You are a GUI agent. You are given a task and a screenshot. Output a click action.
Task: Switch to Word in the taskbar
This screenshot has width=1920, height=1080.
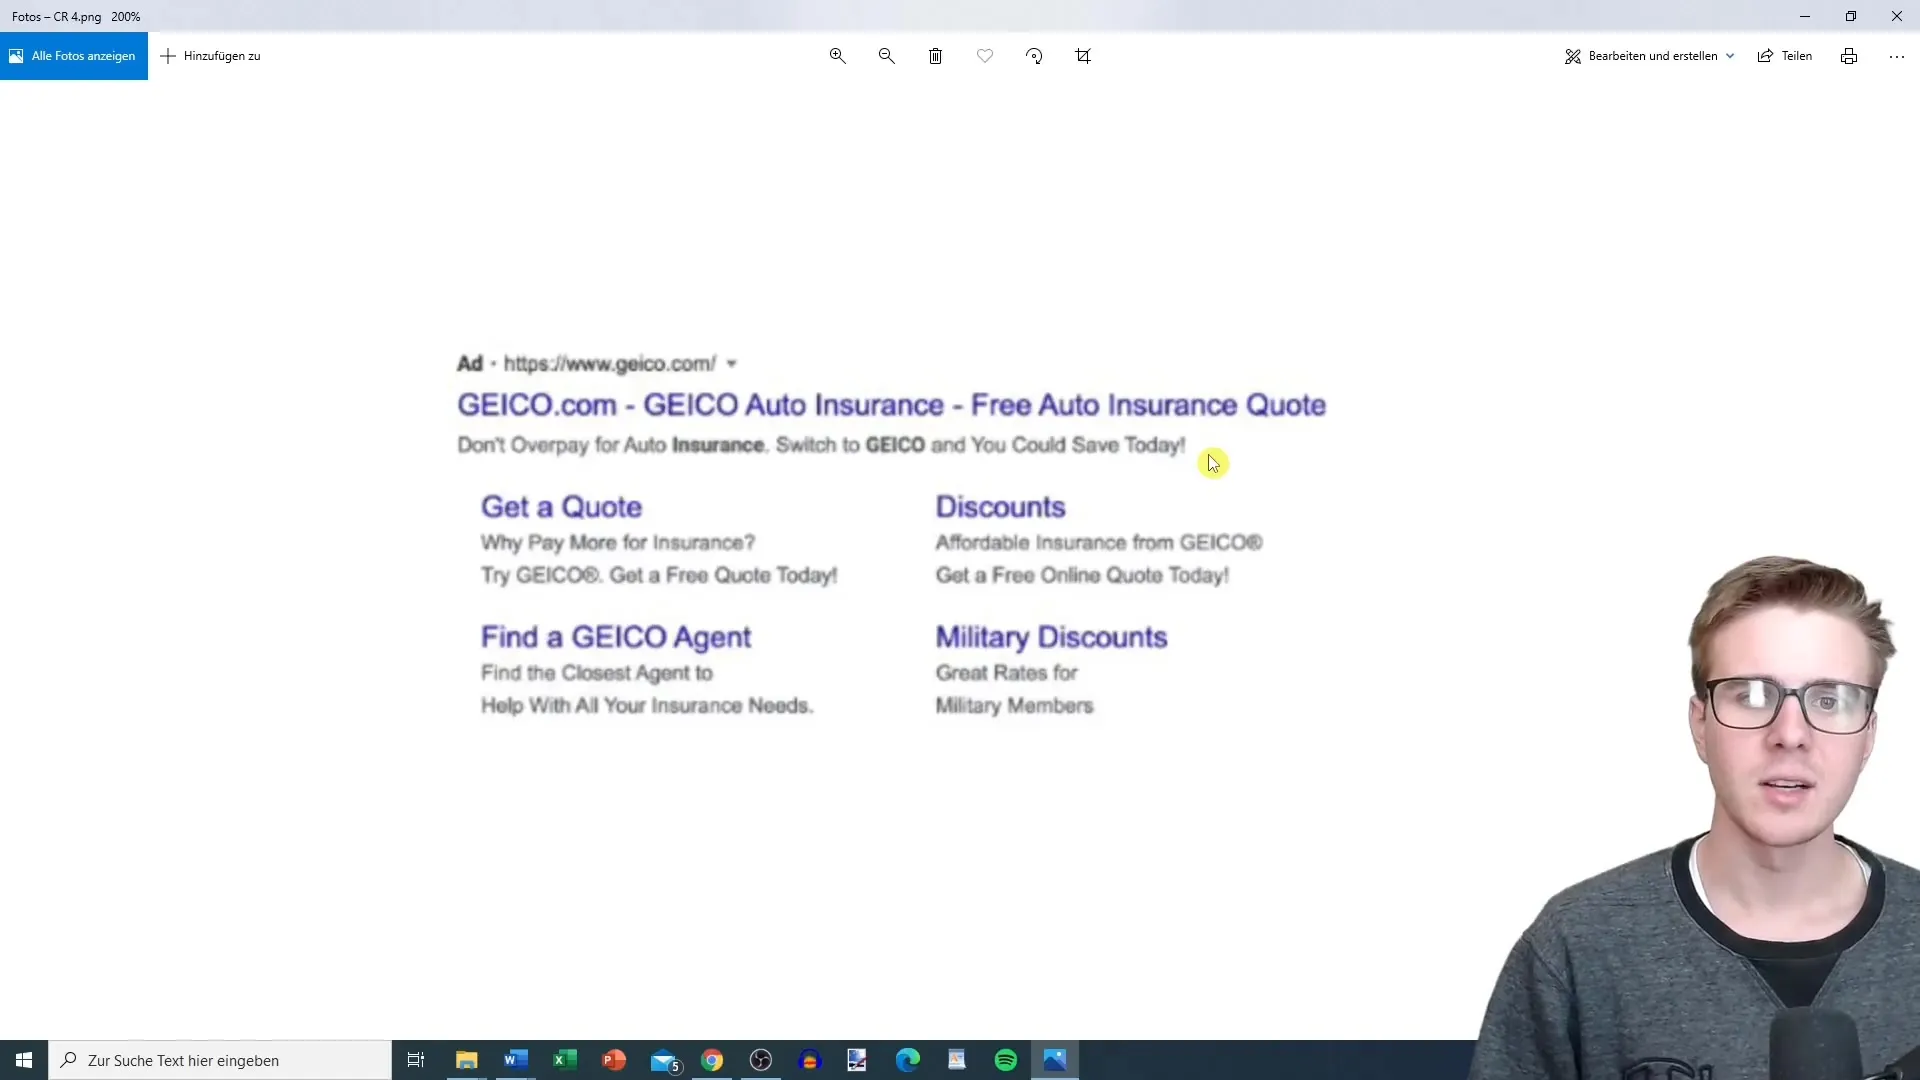pyautogui.click(x=516, y=1060)
